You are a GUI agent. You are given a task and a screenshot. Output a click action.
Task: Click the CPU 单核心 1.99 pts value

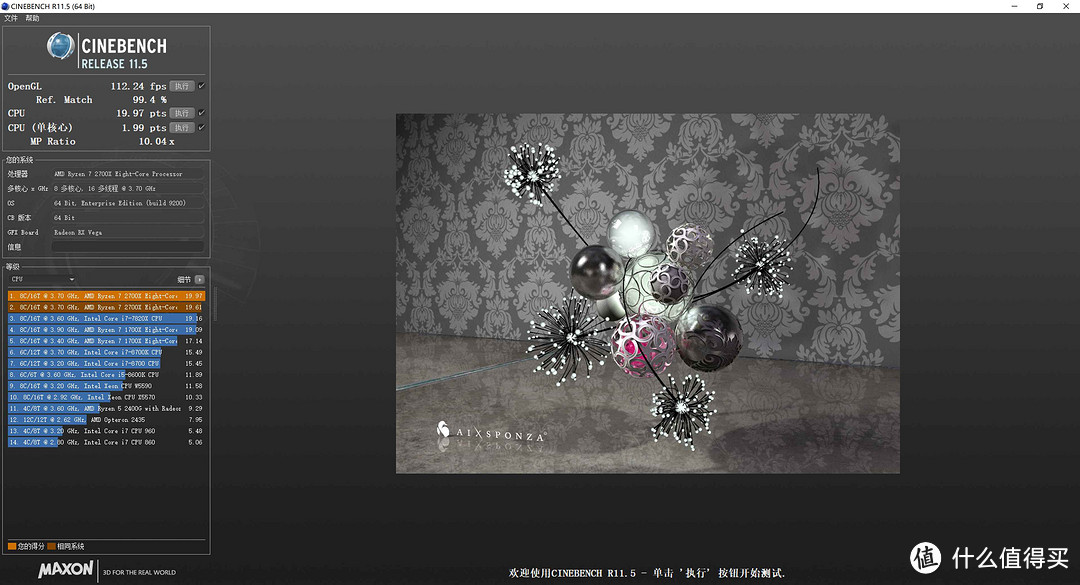tap(144, 127)
